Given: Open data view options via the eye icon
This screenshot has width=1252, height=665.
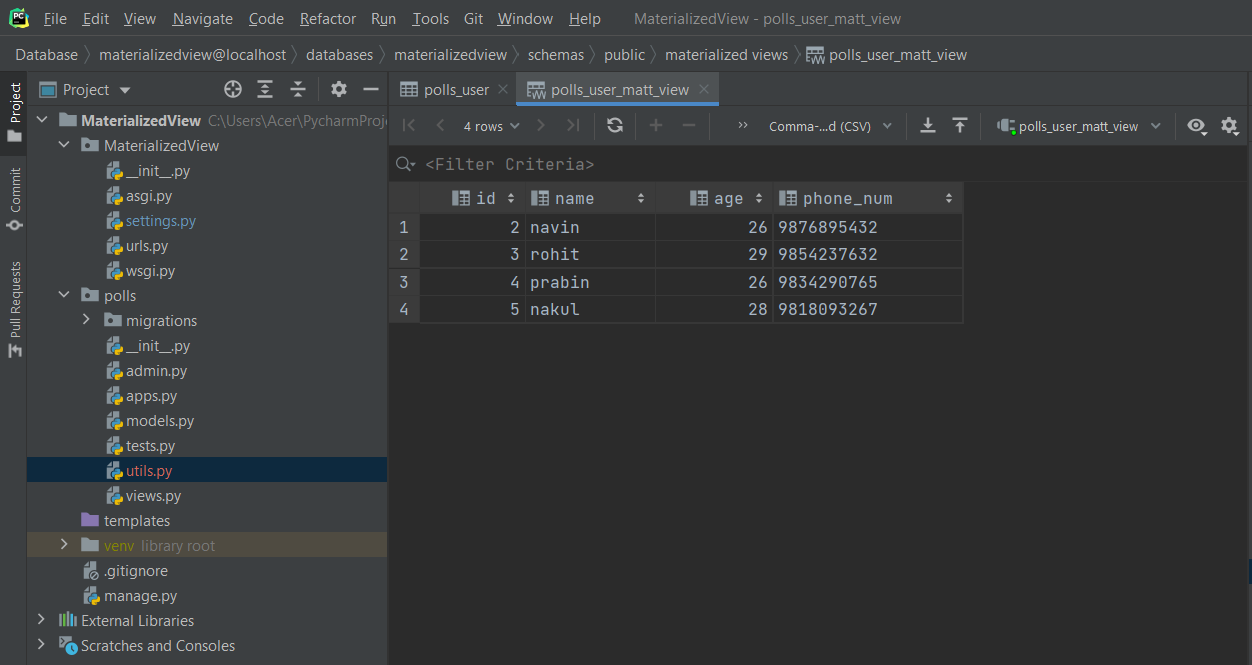Looking at the screenshot, I should click(1197, 126).
